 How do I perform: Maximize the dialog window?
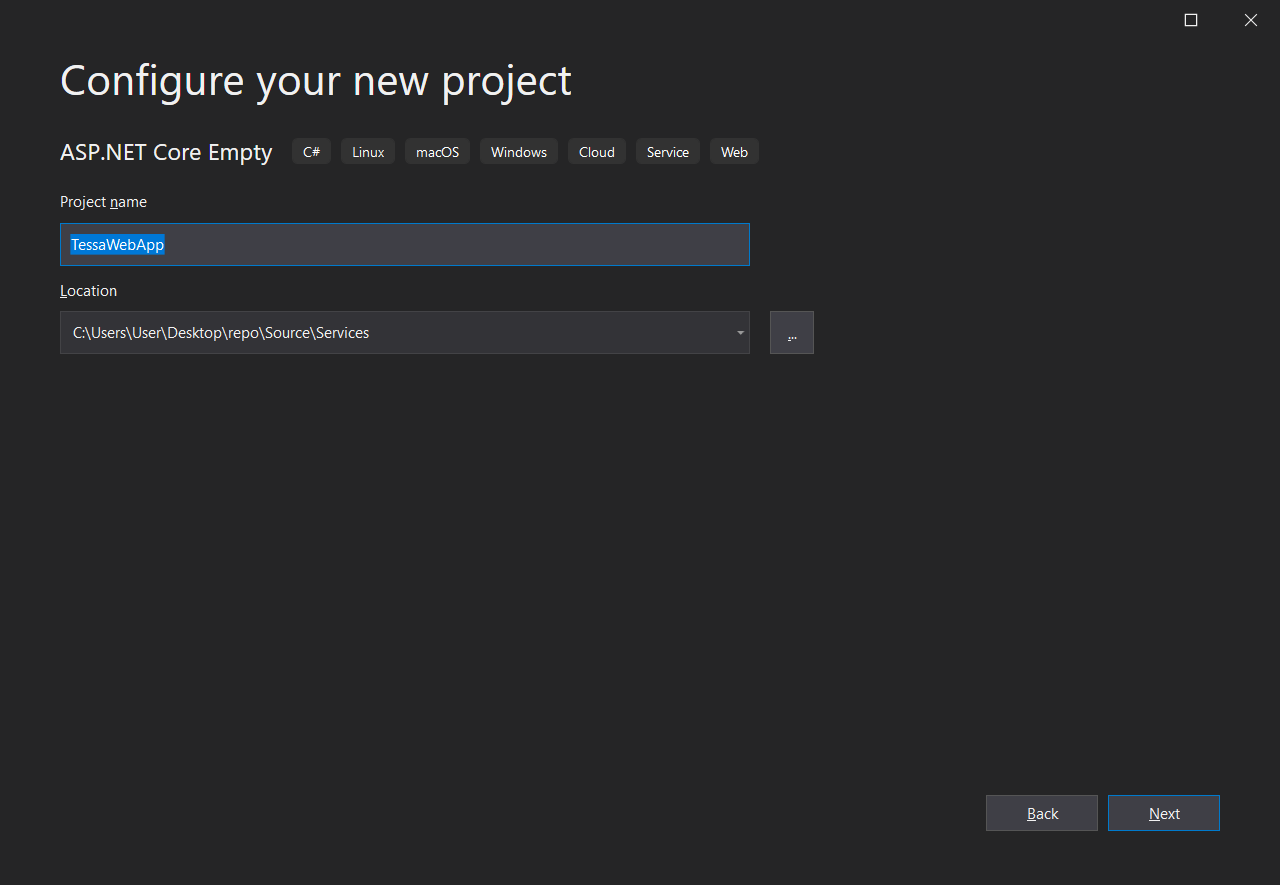click(1191, 20)
